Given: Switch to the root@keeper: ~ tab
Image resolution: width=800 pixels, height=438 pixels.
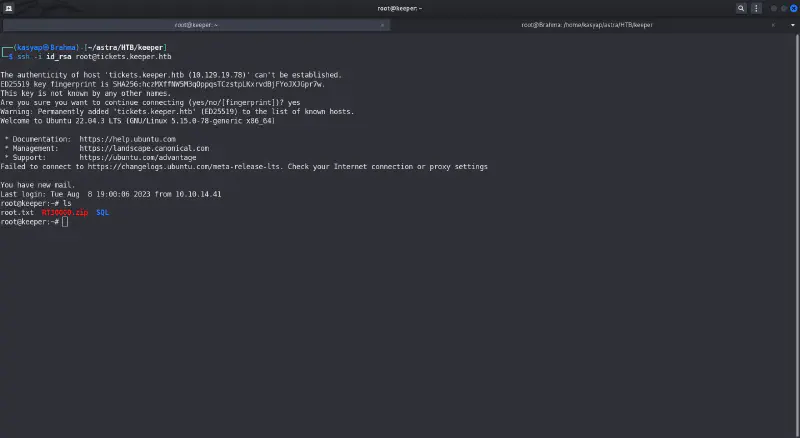Looking at the screenshot, I should pyautogui.click(x=195, y=25).
